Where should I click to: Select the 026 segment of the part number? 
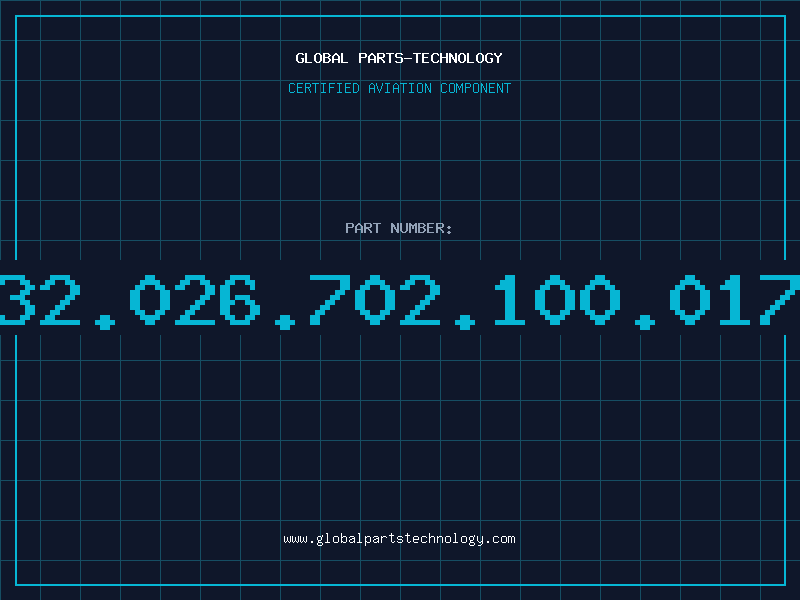click(x=195, y=299)
